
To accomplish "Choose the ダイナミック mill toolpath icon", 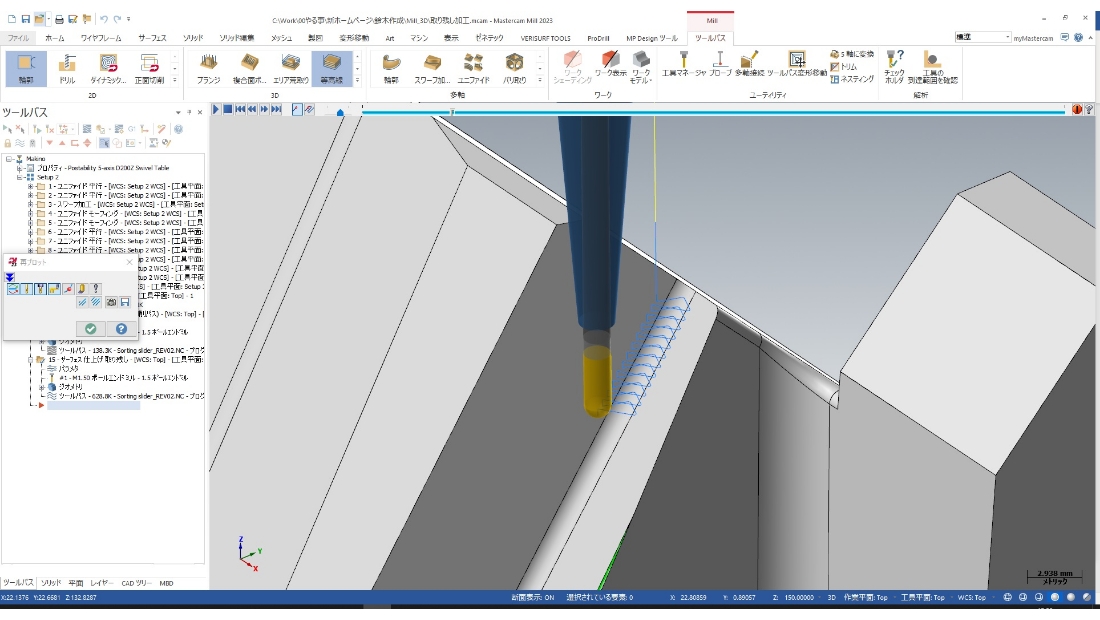I will tap(108, 69).
